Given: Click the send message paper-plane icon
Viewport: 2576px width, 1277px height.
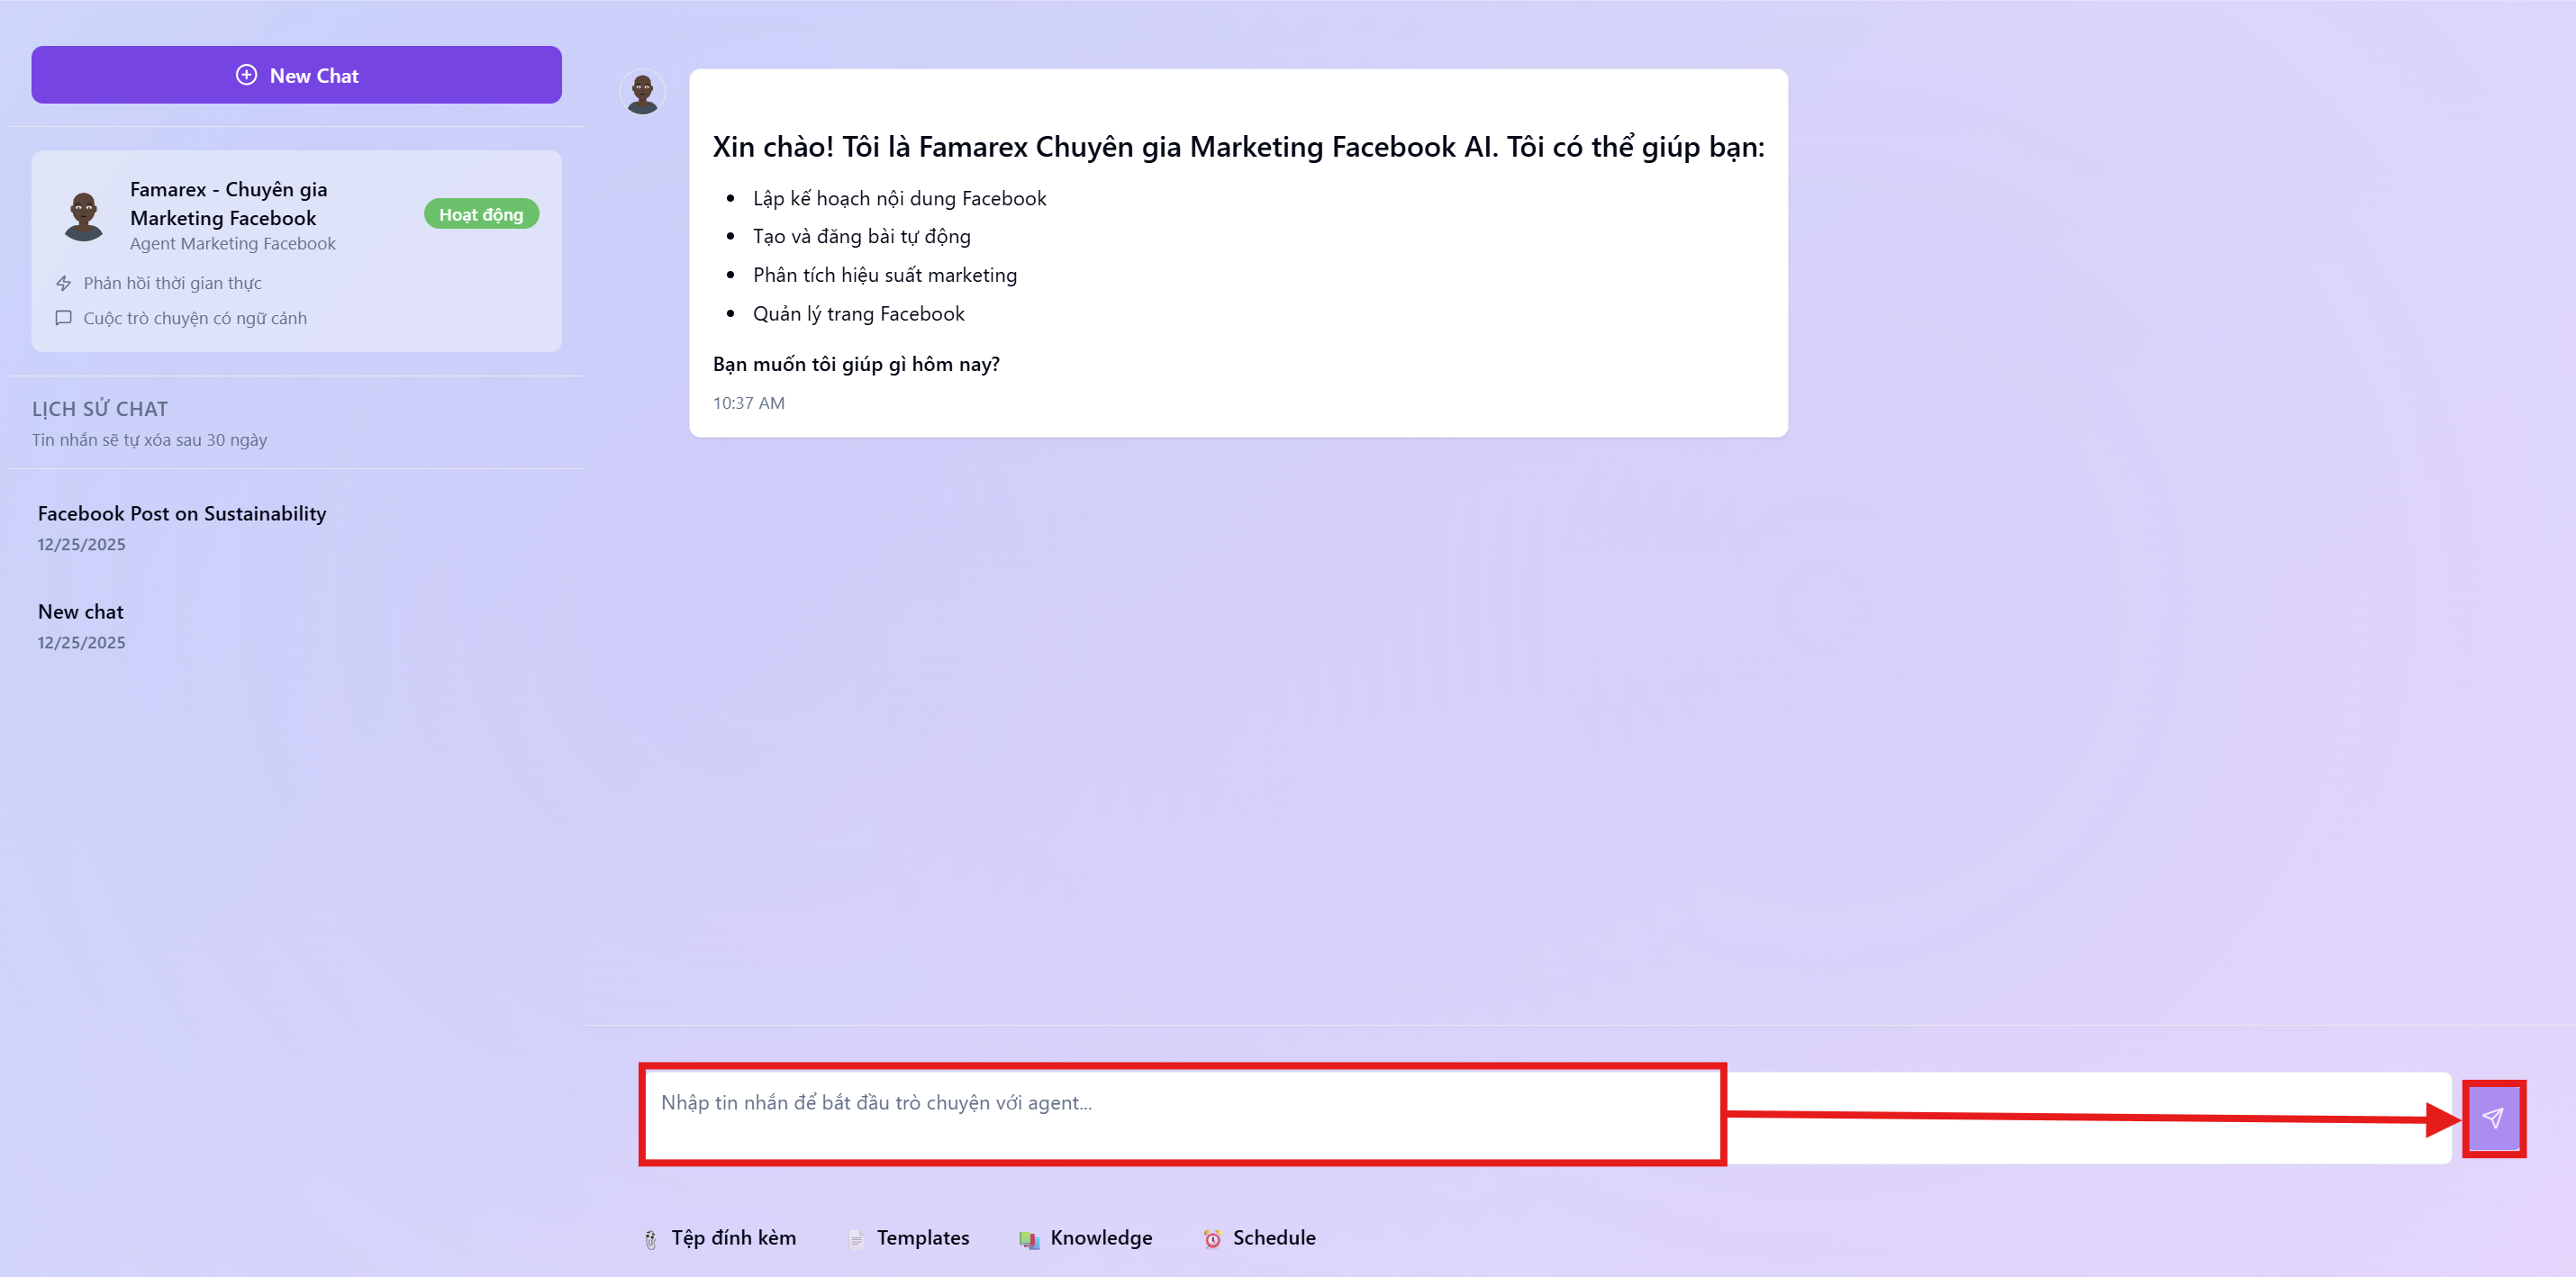Looking at the screenshot, I should (x=2493, y=1118).
